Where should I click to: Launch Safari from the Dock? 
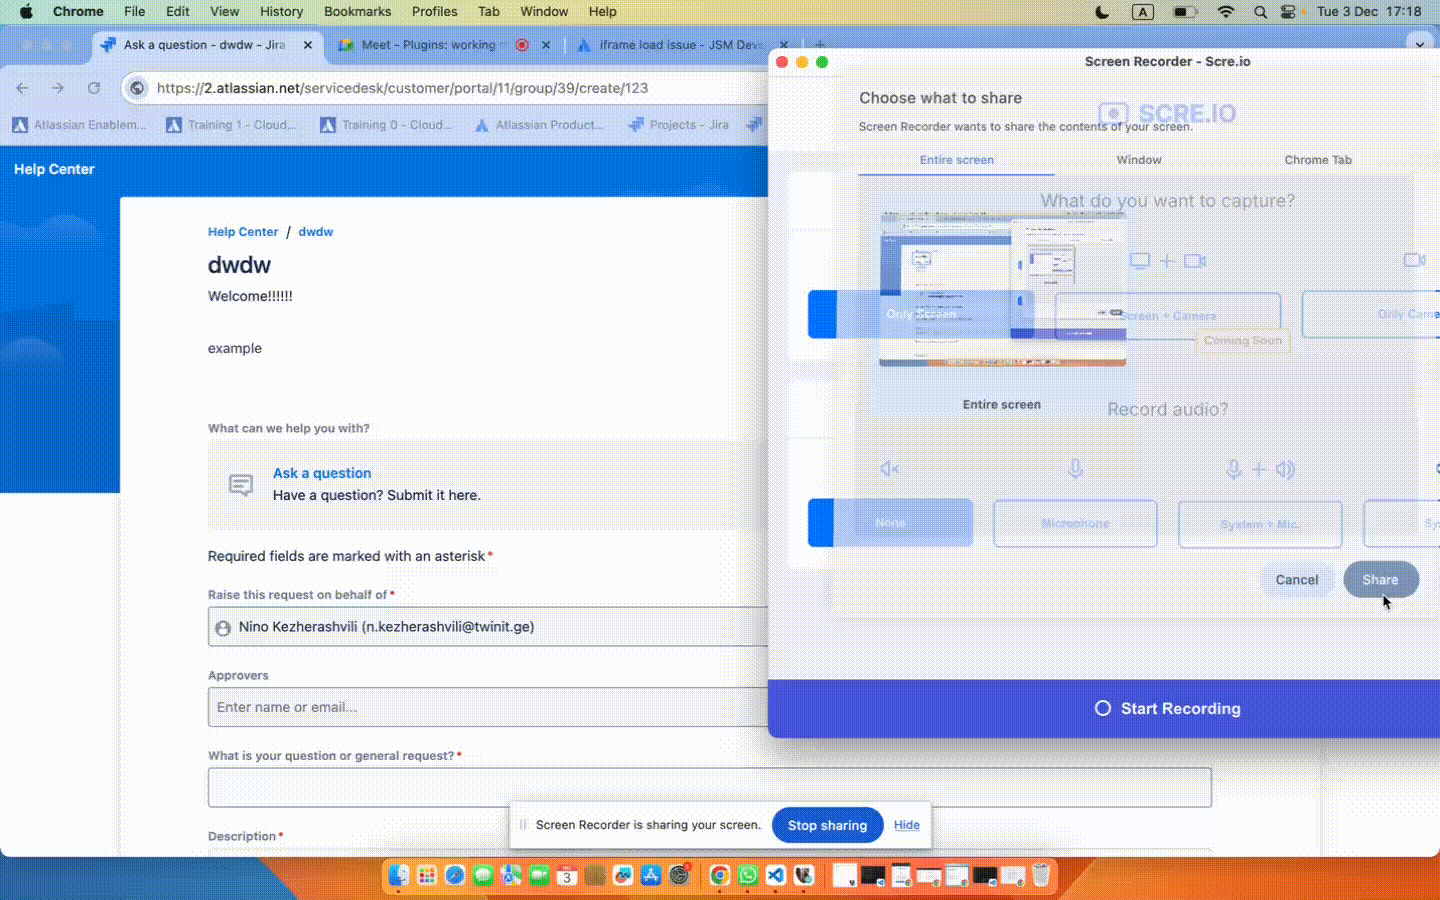(455, 876)
